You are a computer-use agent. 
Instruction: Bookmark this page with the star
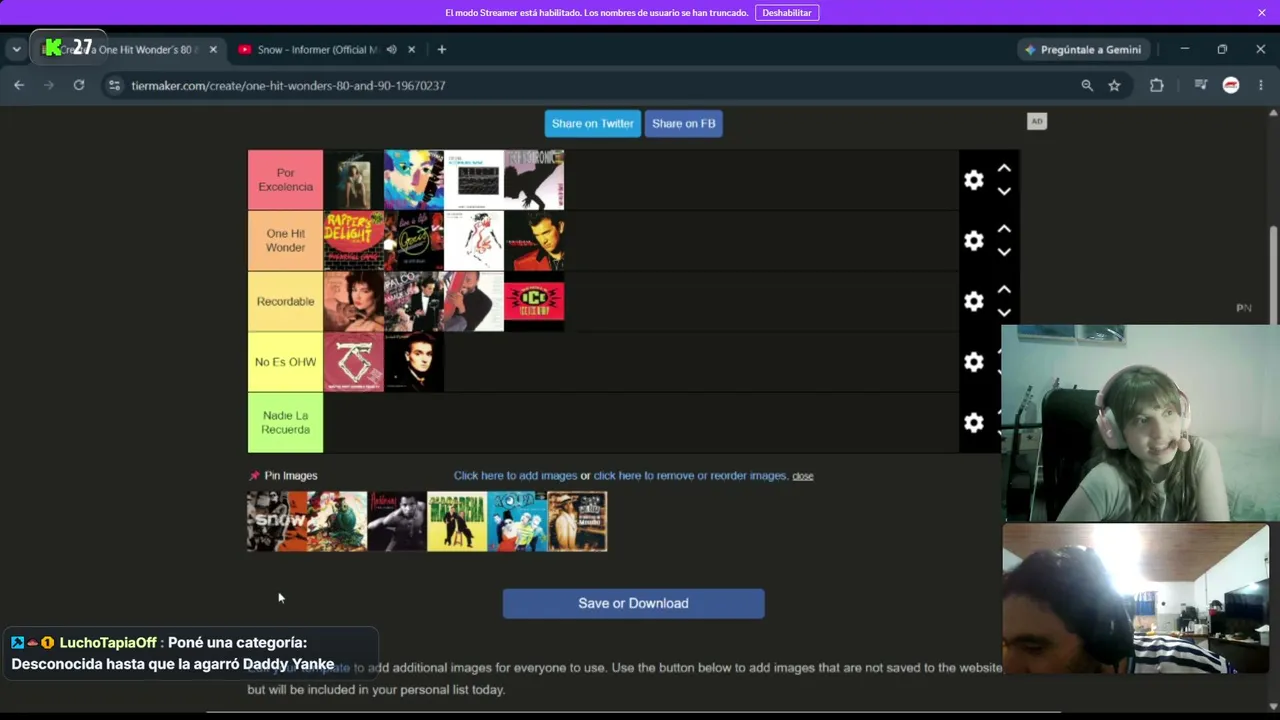[1114, 86]
